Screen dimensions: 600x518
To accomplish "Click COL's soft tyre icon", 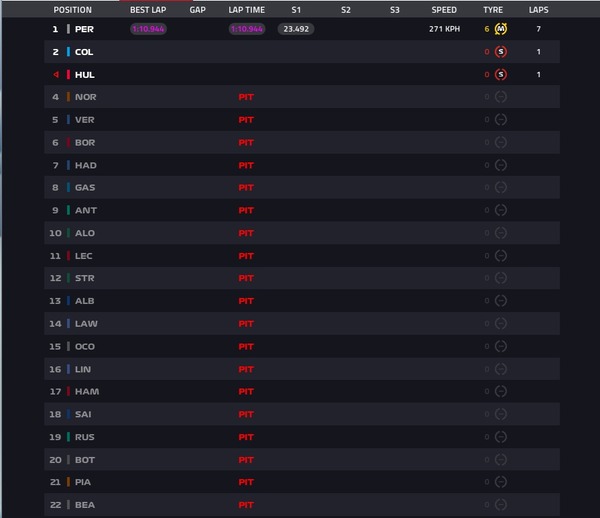I will pos(501,52).
